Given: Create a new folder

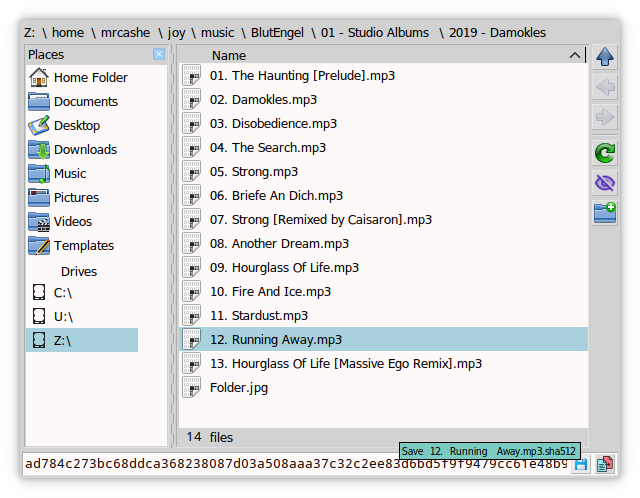Looking at the screenshot, I should point(604,211).
